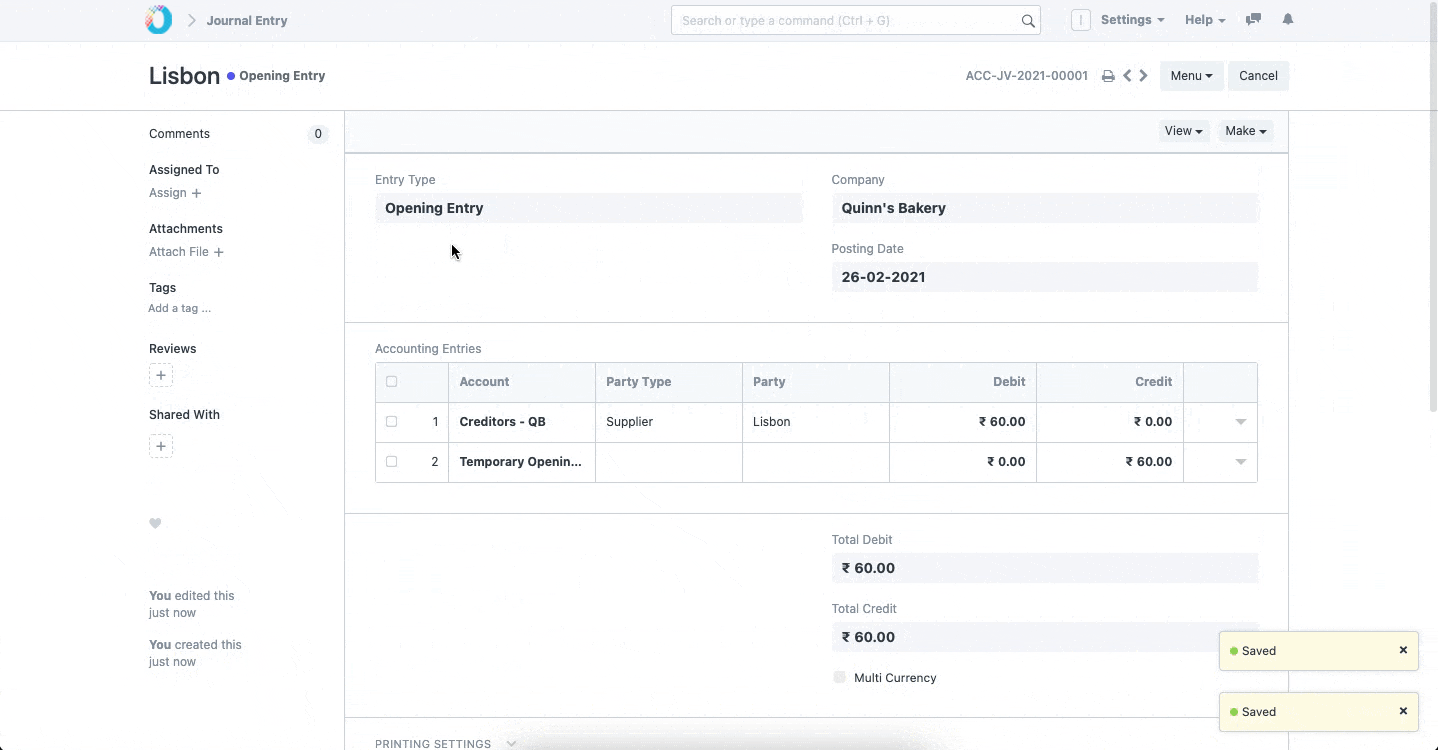Screen dimensions: 1438x750
Task: Click the Party column header
Action: click(x=816, y=382)
